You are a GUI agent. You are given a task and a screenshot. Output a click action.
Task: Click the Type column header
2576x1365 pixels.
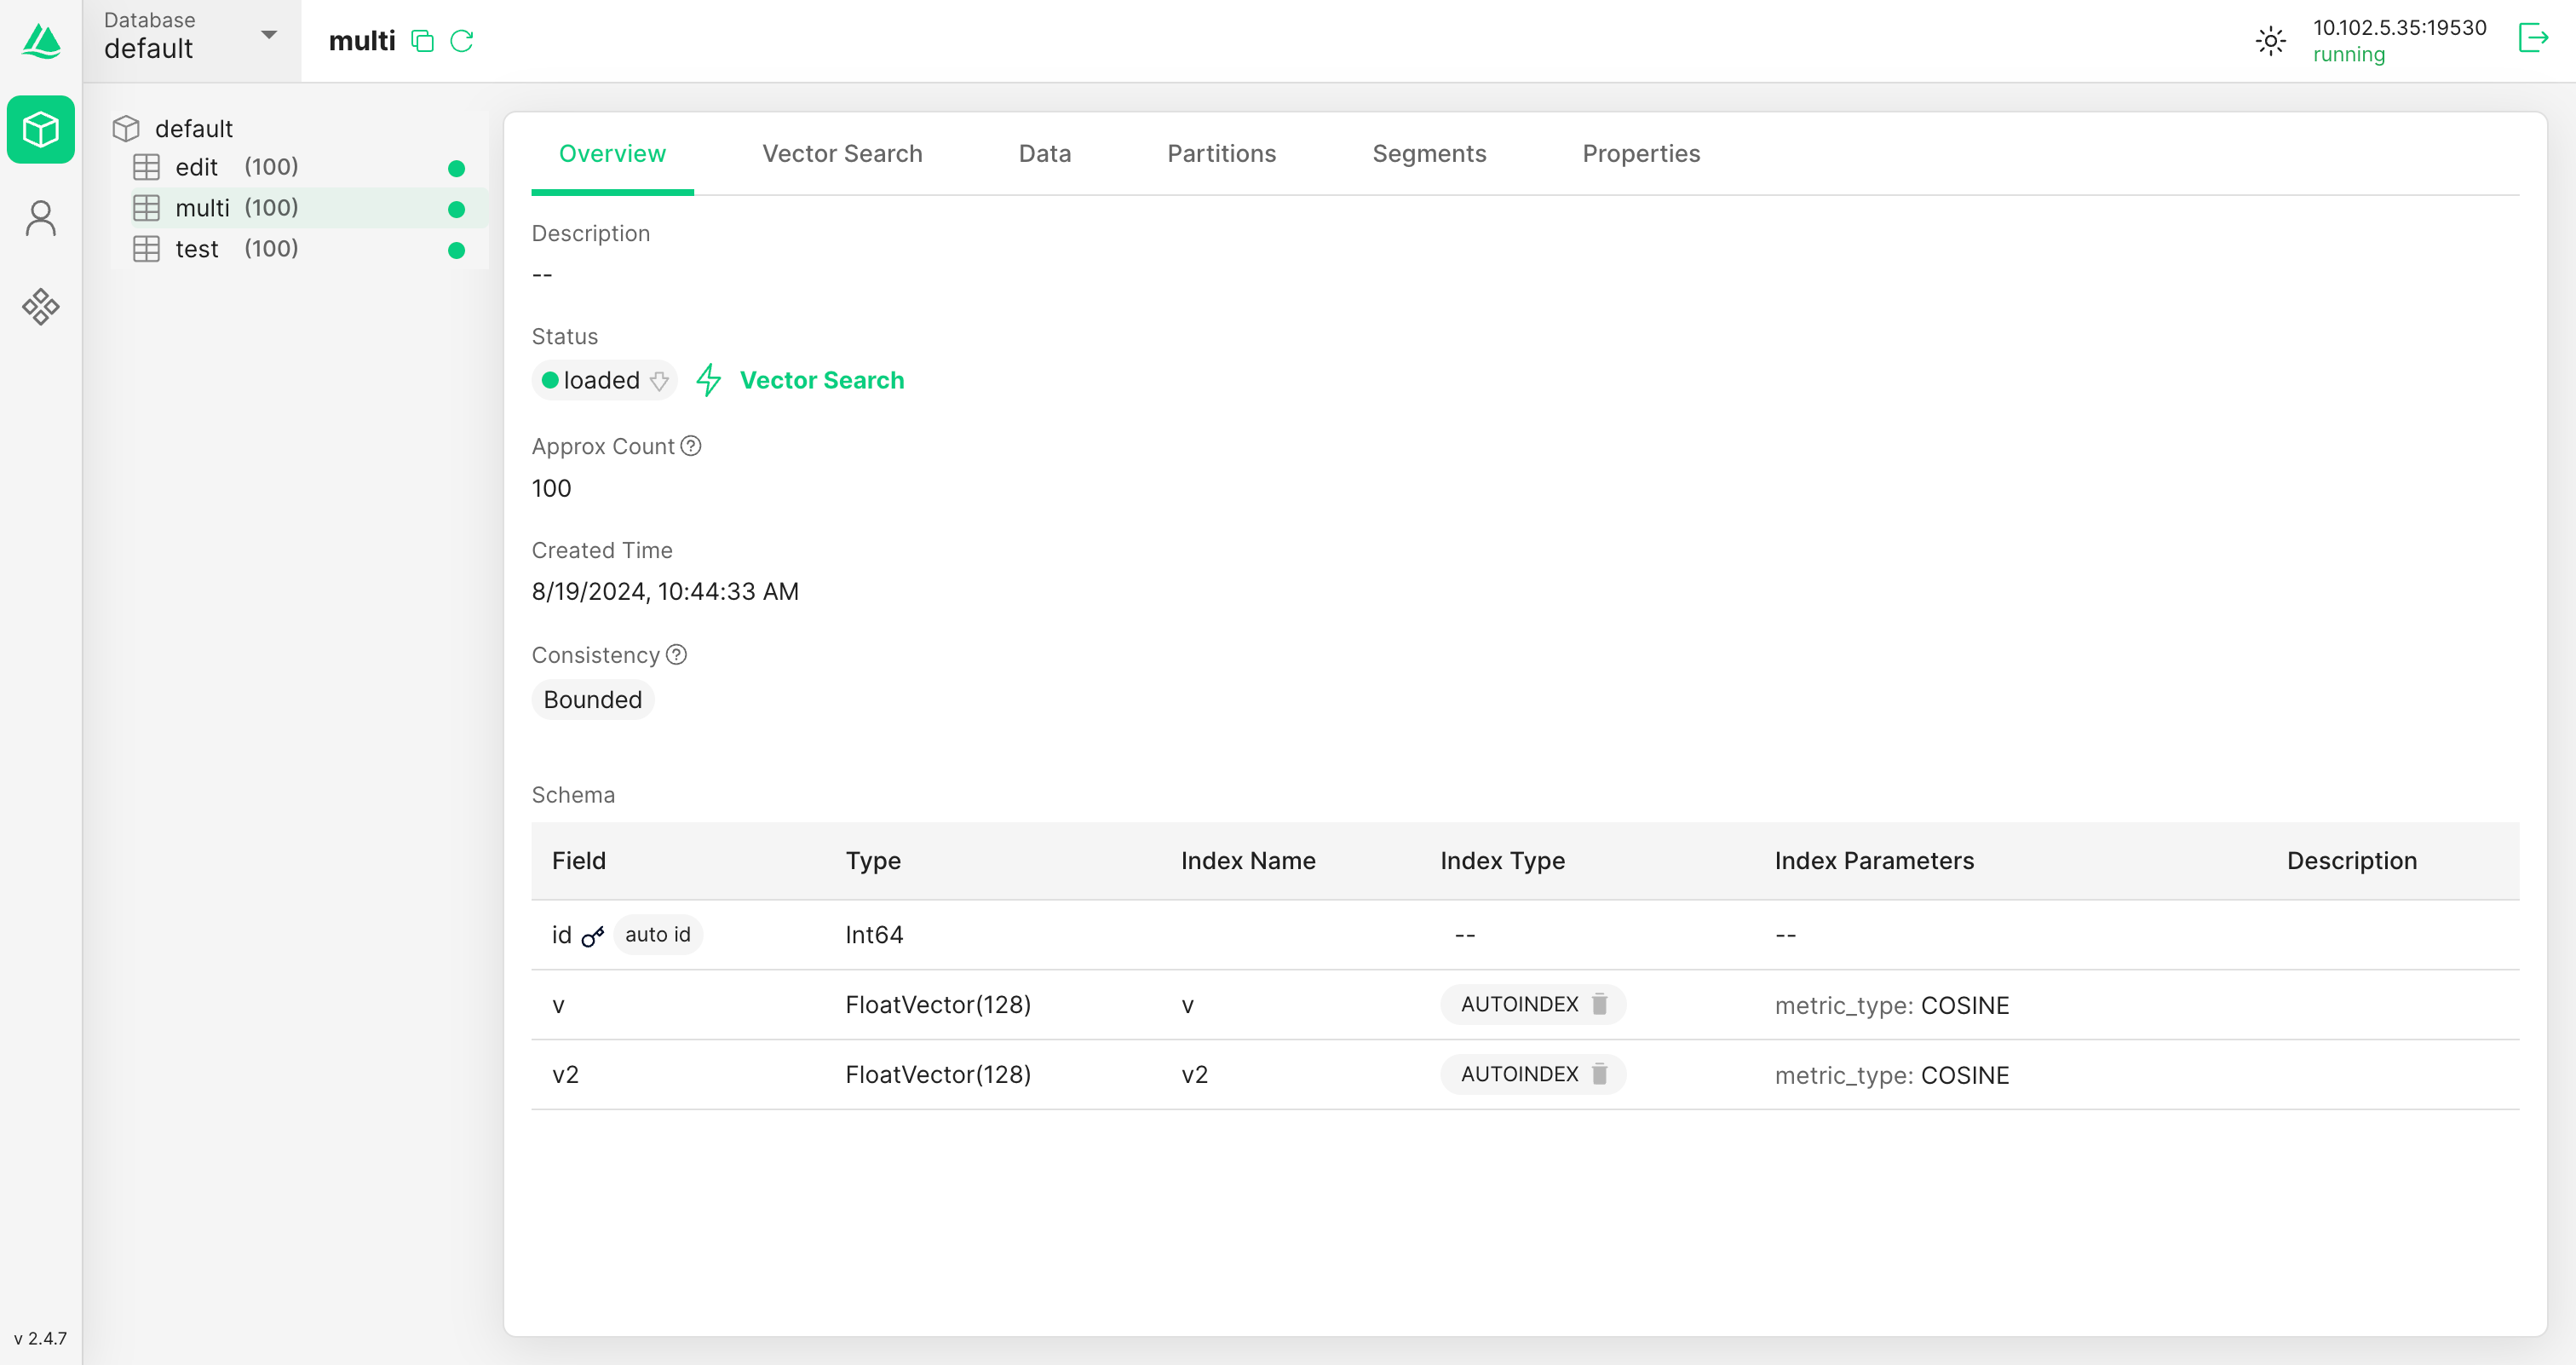(873, 860)
